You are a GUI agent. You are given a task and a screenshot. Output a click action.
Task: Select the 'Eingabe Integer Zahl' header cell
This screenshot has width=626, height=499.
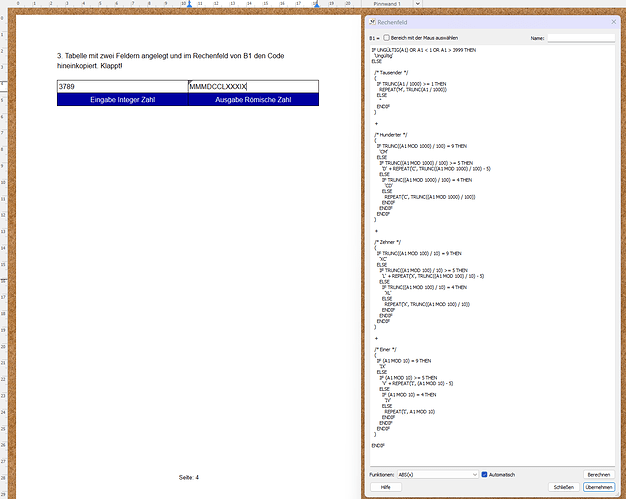122,101
